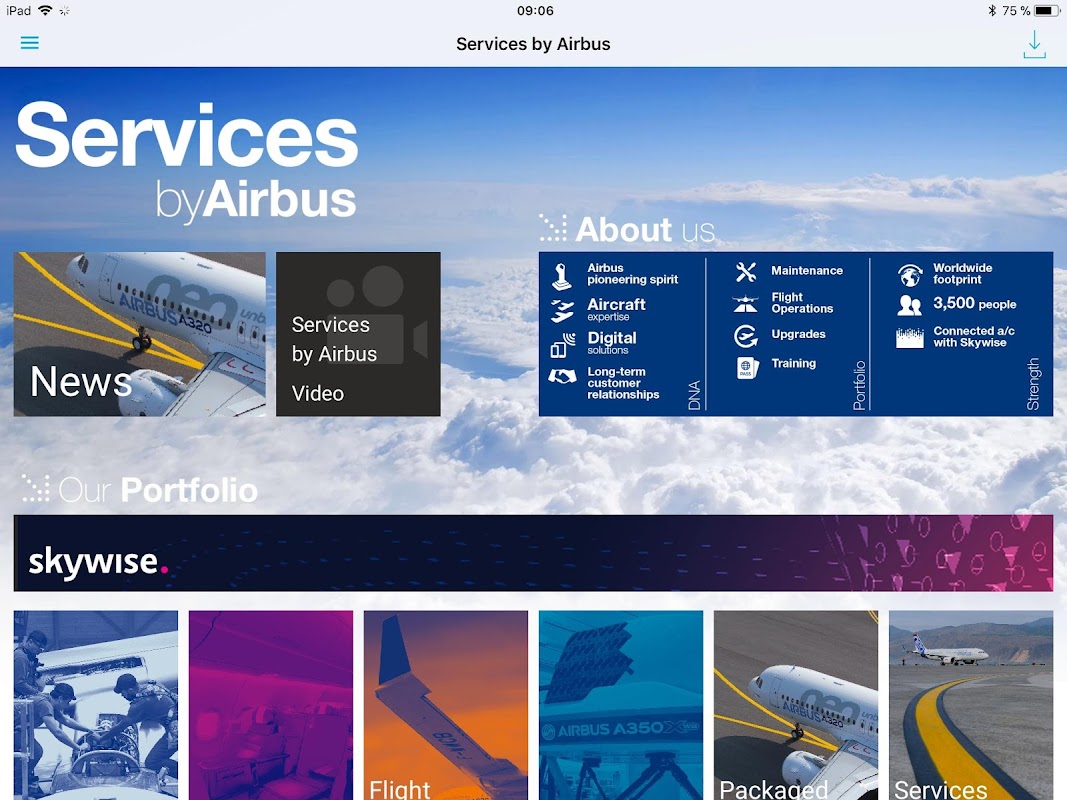This screenshot has width=1067, height=800.
Task: Click the vertical DNA label
Action: [x=694, y=395]
